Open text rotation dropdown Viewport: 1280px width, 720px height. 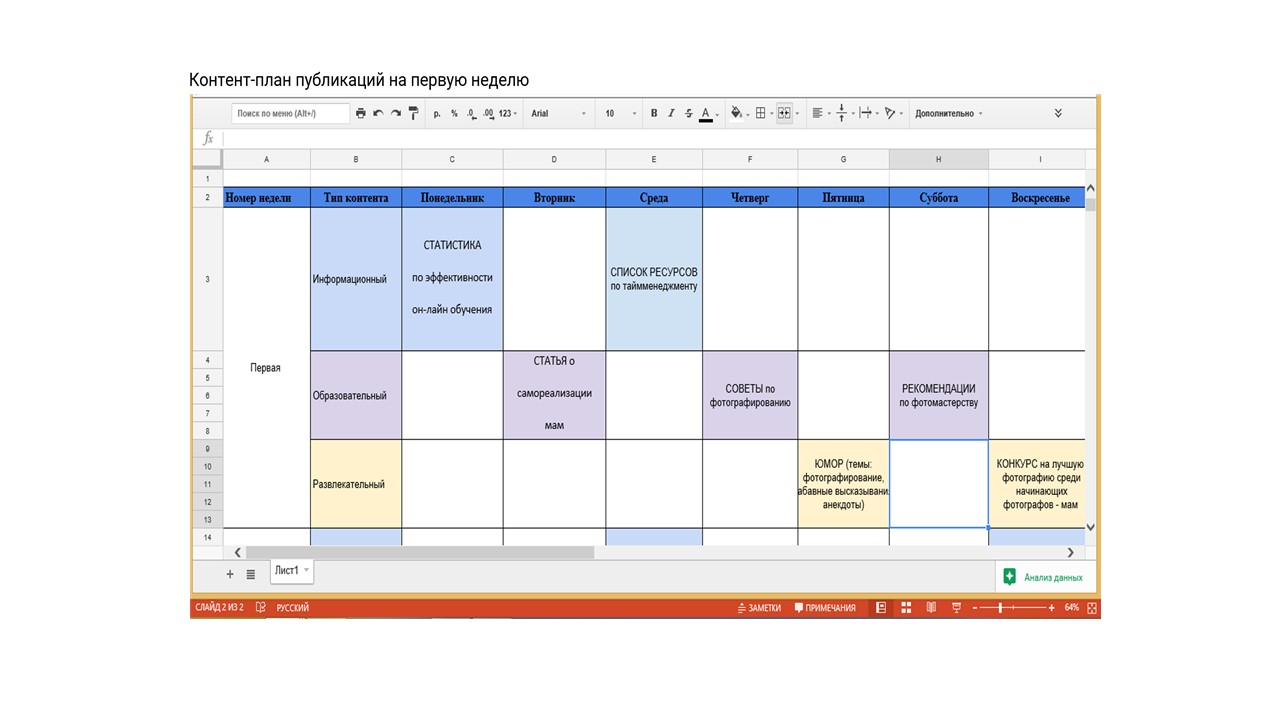click(x=893, y=114)
